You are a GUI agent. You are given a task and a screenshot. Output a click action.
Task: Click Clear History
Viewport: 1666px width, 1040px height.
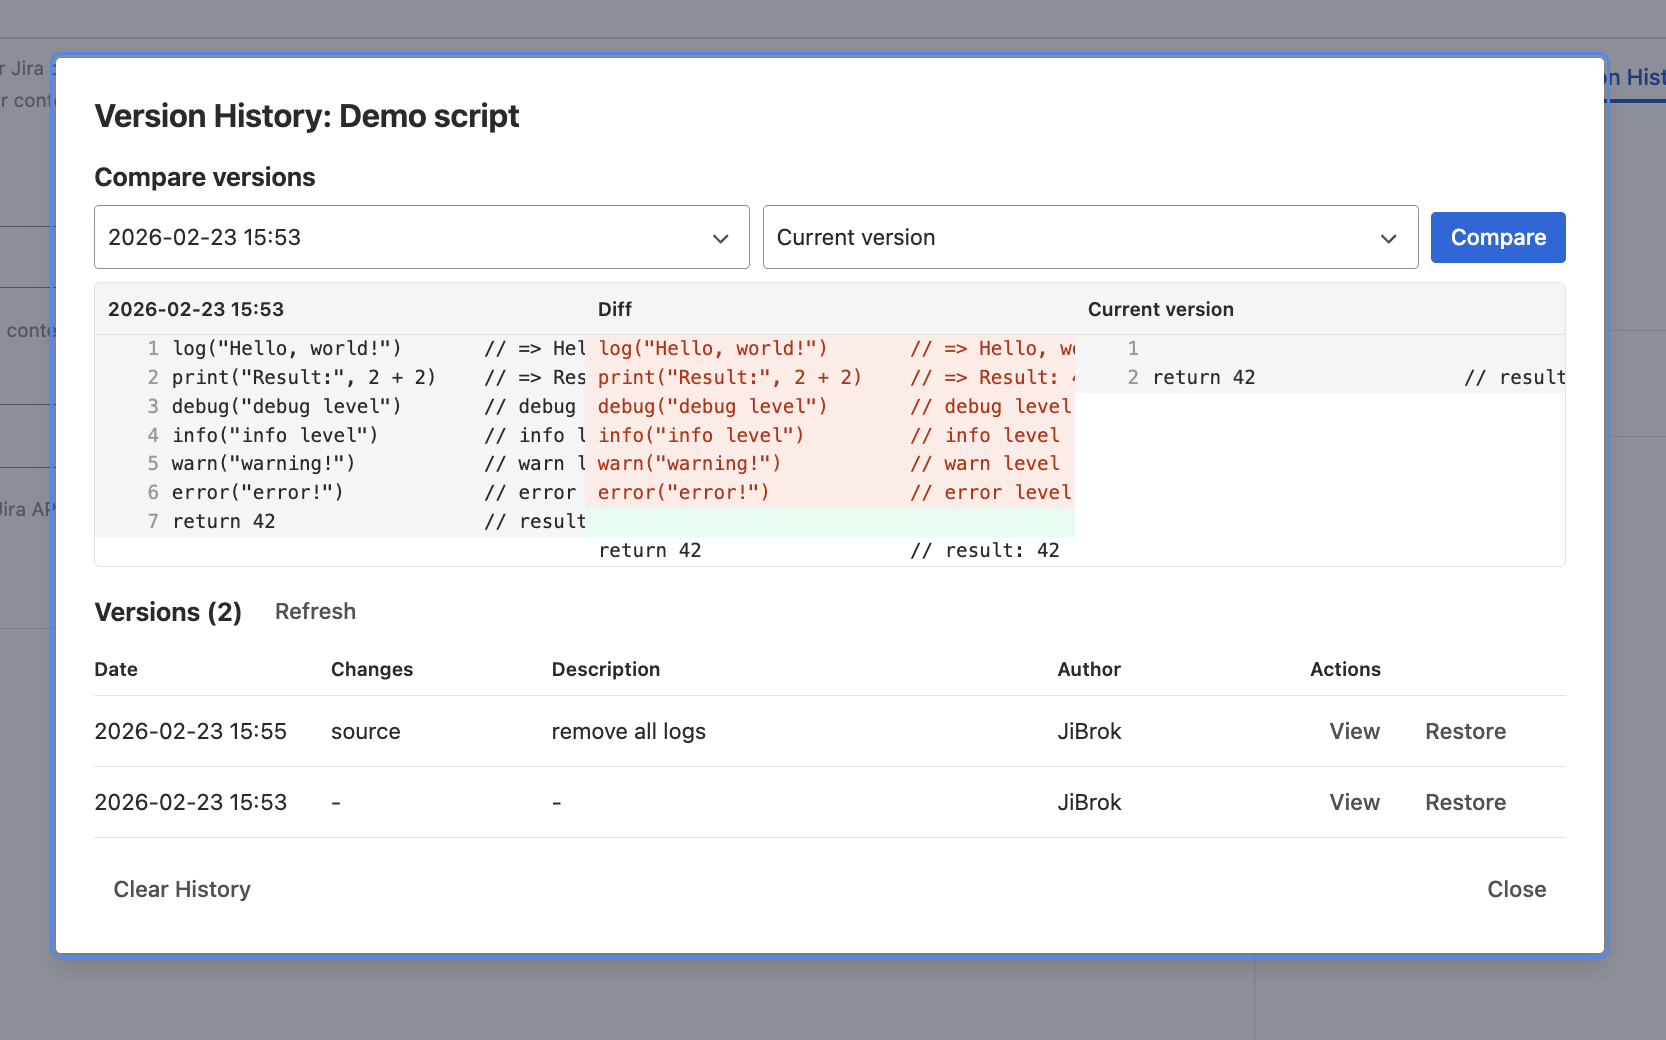click(x=182, y=889)
